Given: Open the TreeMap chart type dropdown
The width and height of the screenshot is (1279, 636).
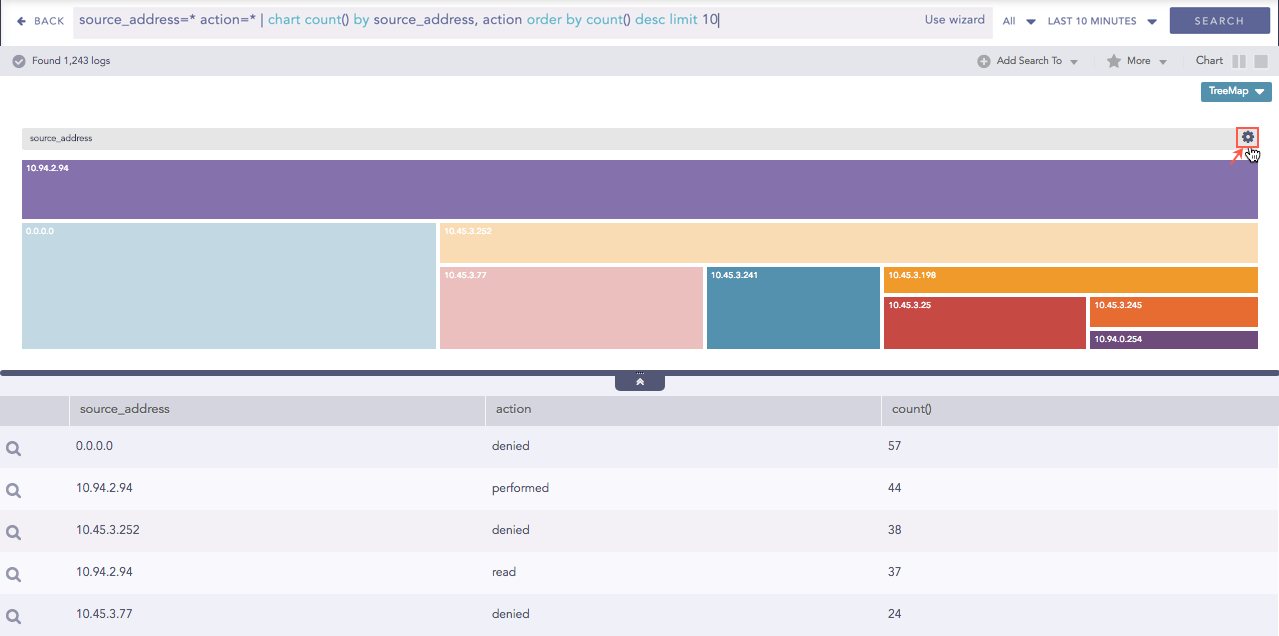Looking at the screenshot, I should pos(1235,91).
